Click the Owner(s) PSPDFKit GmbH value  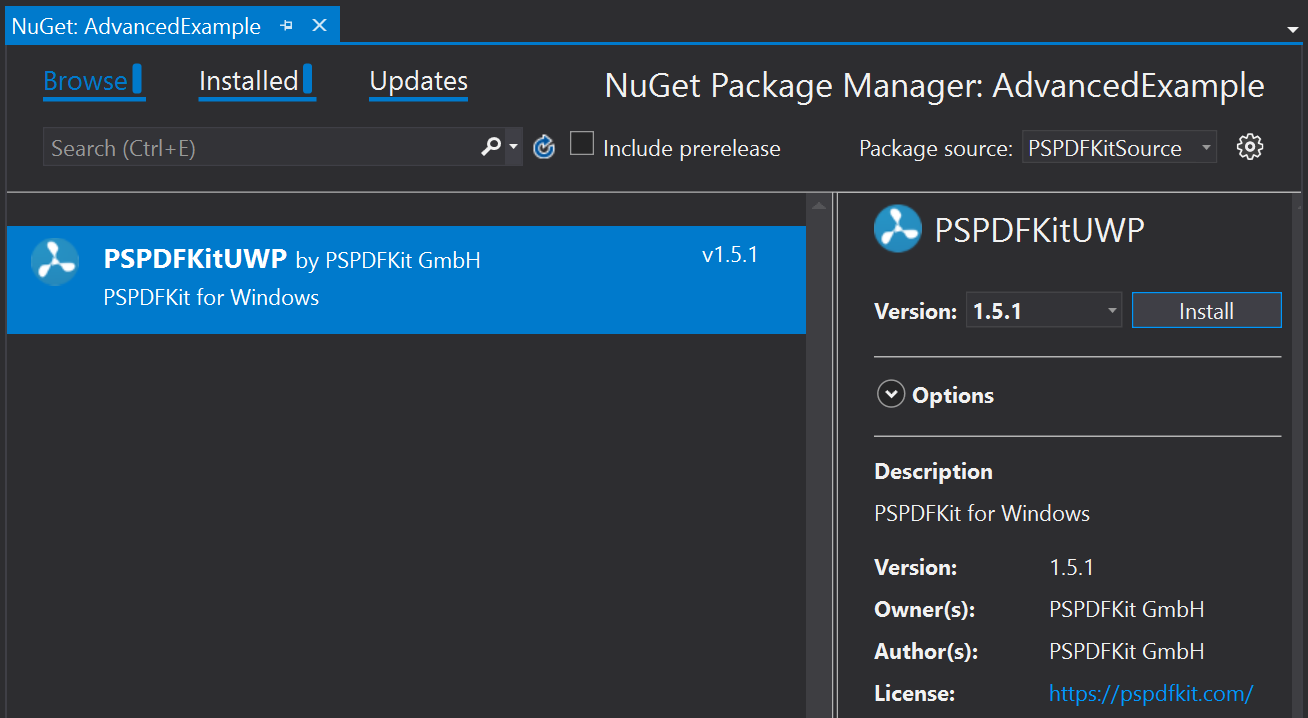coord(1126,609)
